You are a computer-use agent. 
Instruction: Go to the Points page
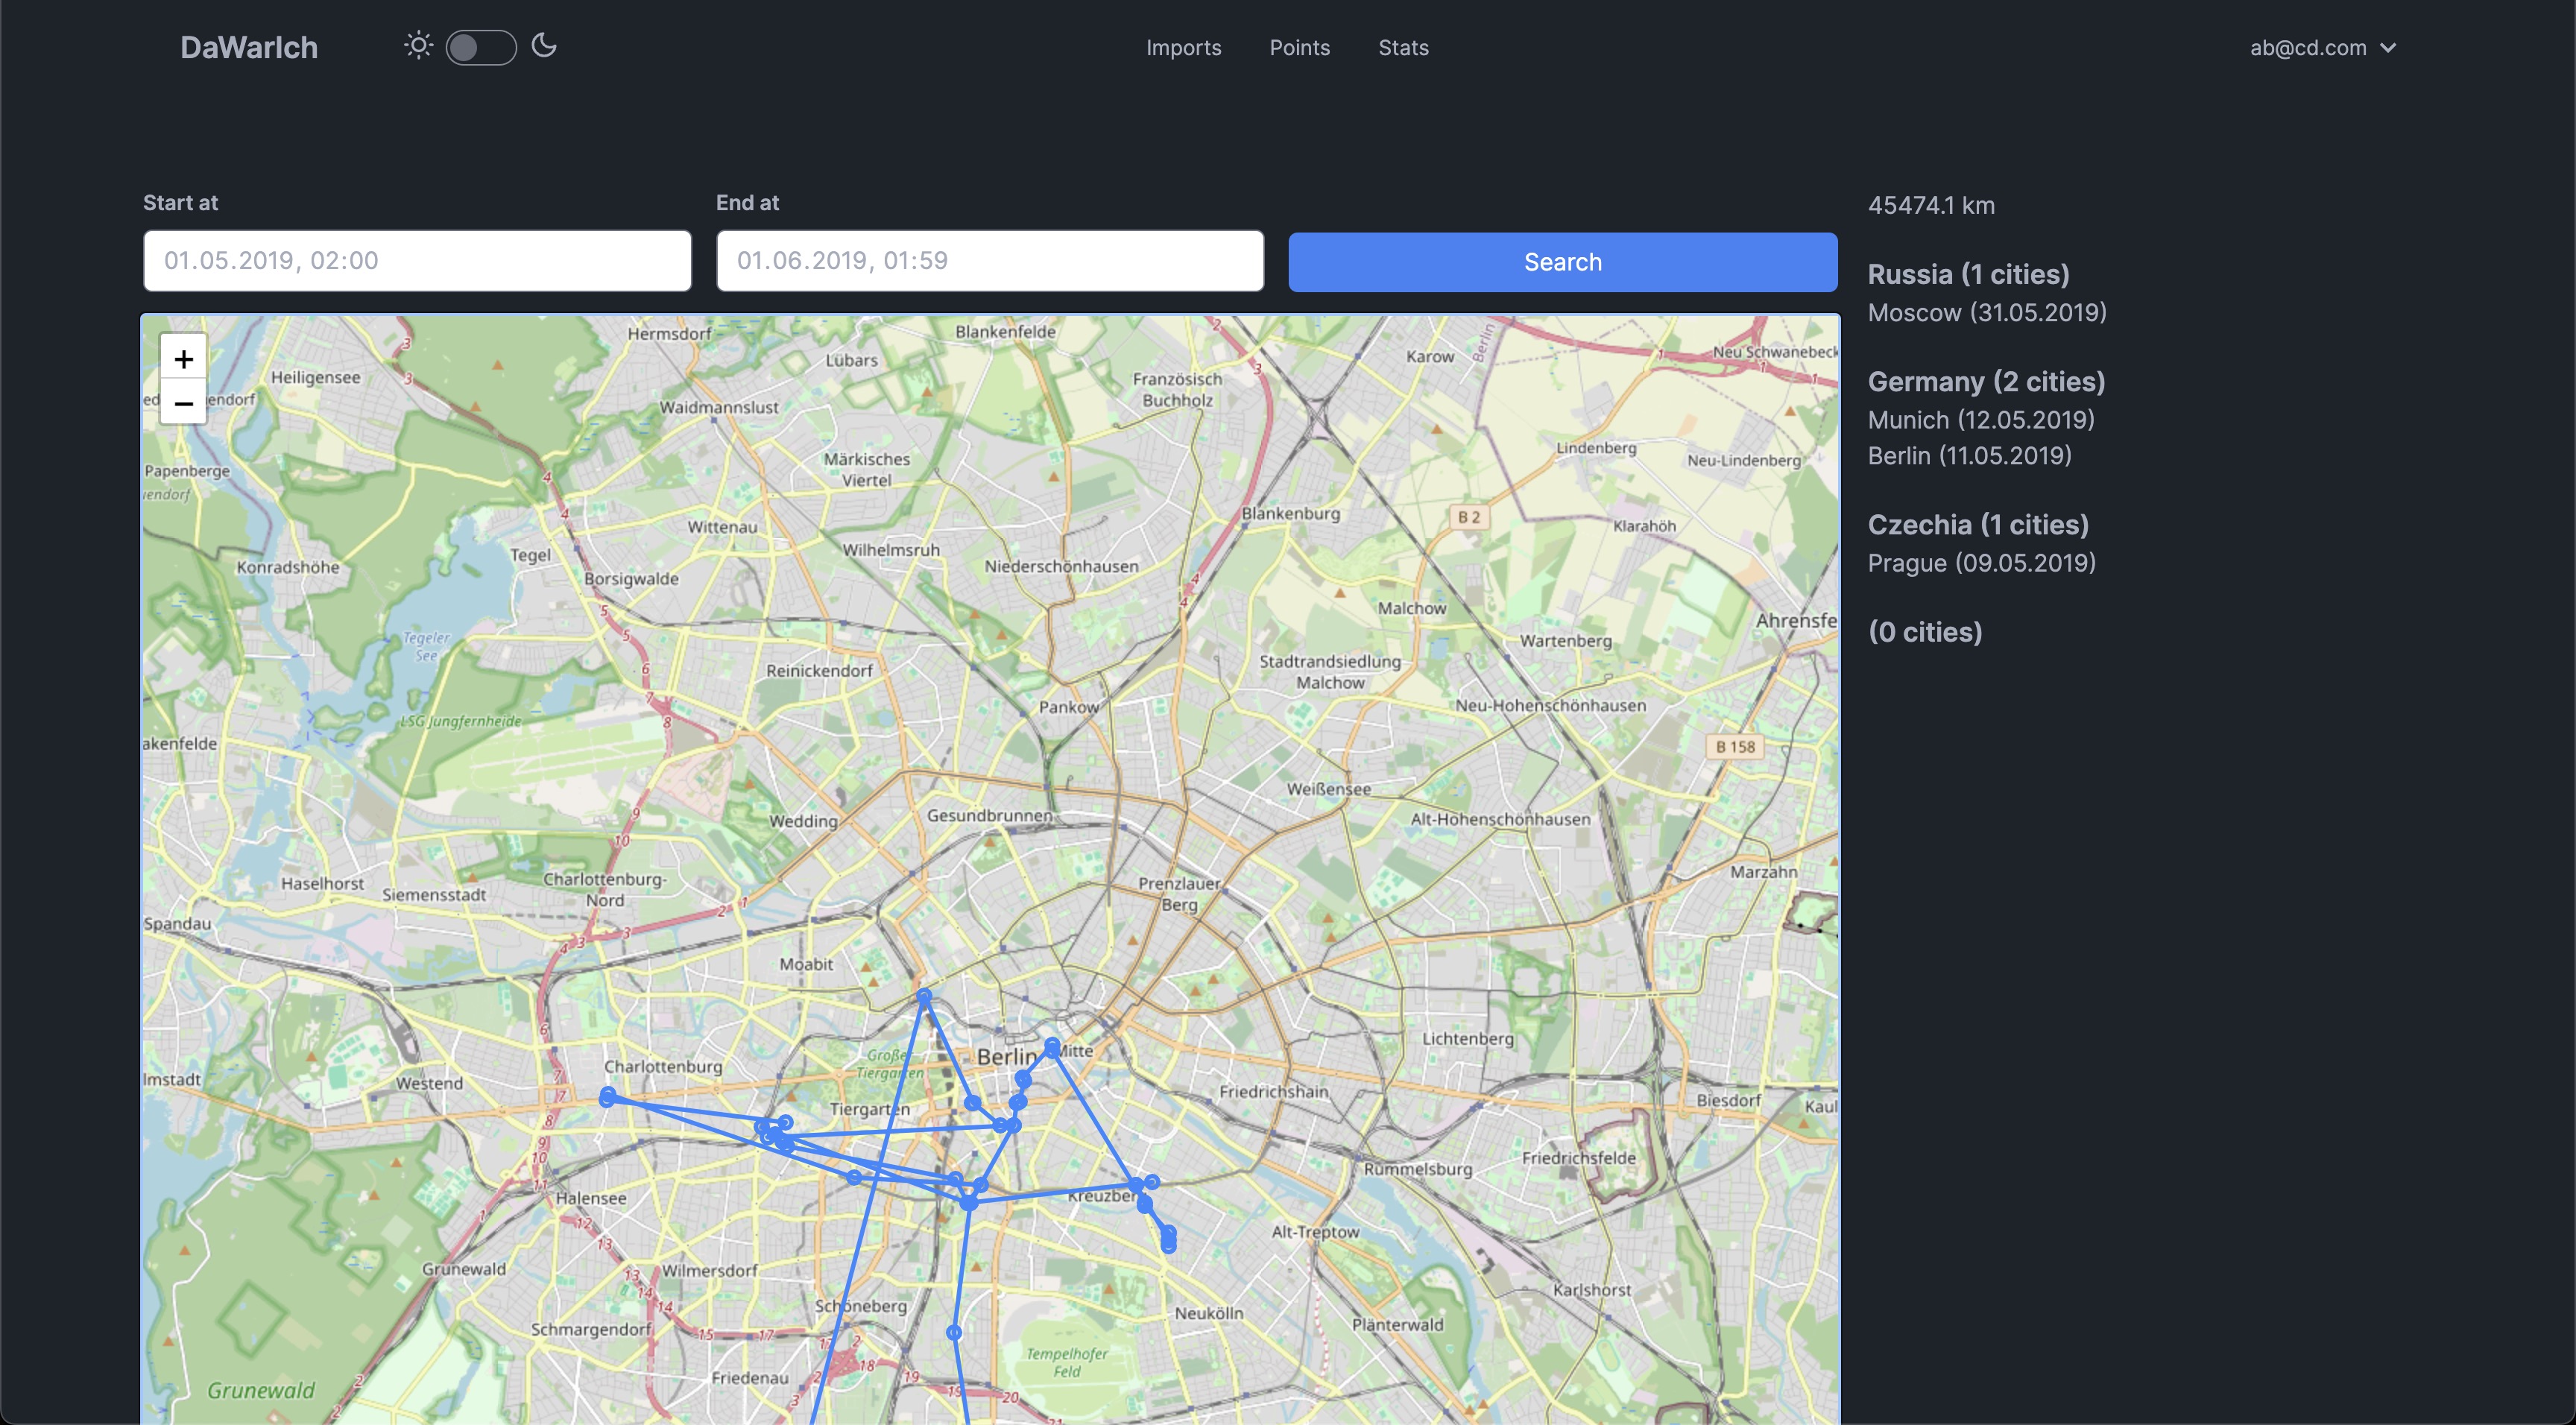click(1299, 48)
